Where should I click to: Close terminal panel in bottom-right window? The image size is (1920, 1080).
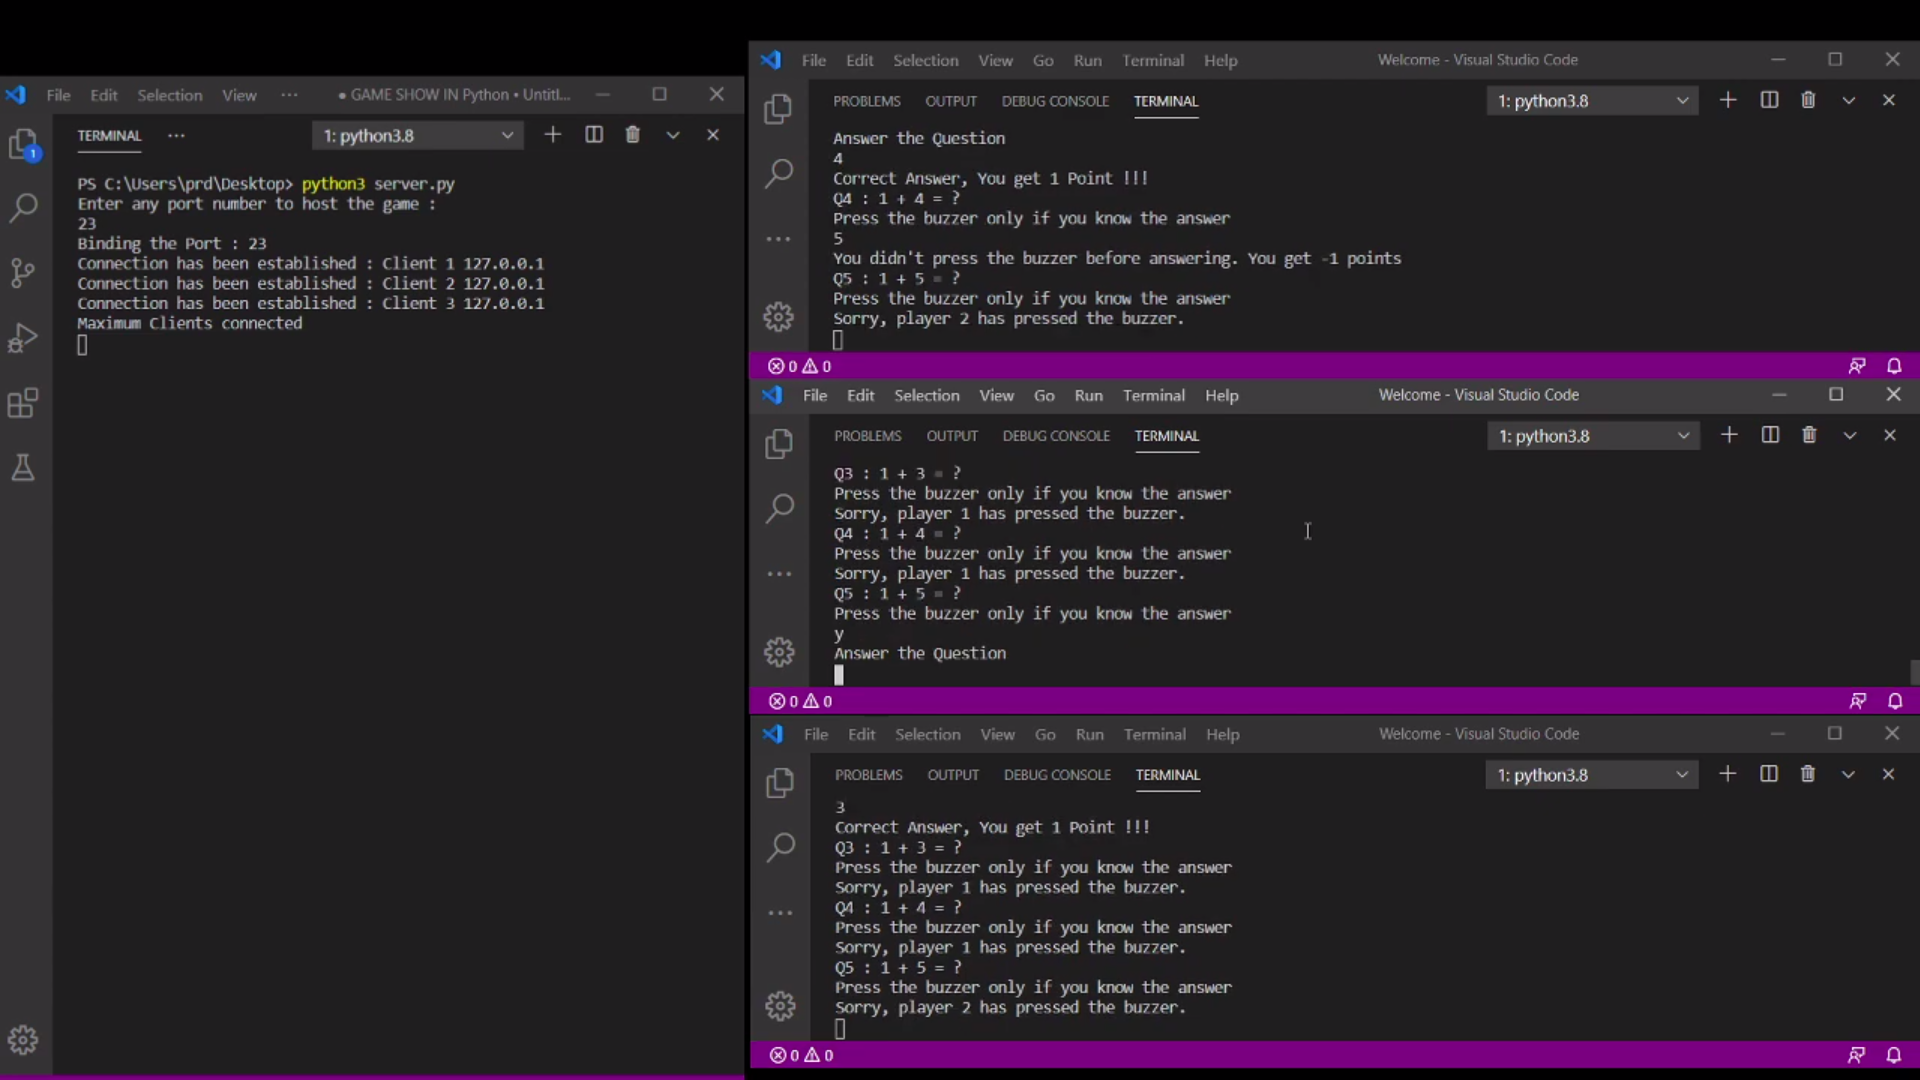click(x=1888, y=774)
